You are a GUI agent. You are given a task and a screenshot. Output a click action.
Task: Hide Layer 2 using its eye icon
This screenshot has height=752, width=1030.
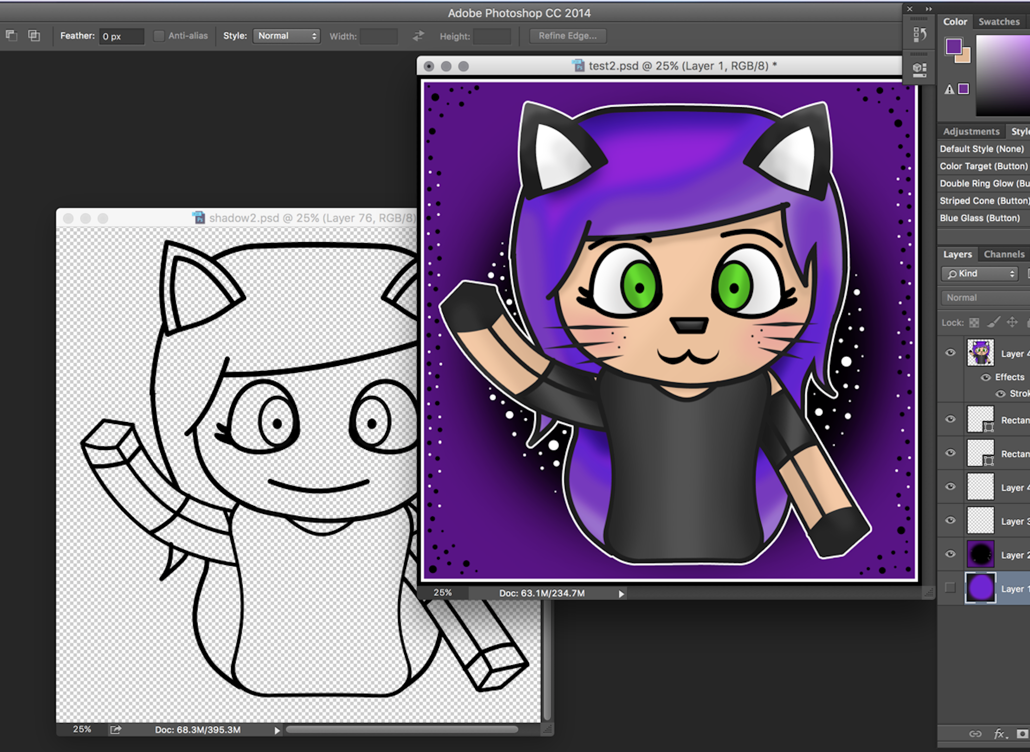950,554
